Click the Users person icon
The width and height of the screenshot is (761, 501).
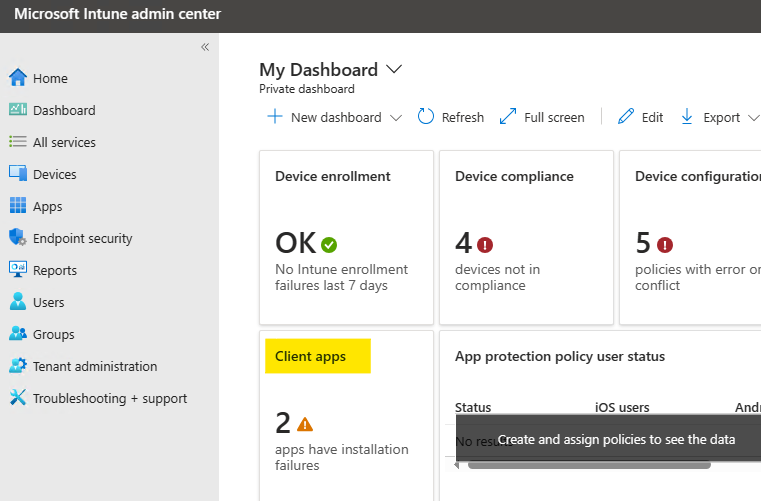click(18, 301)
